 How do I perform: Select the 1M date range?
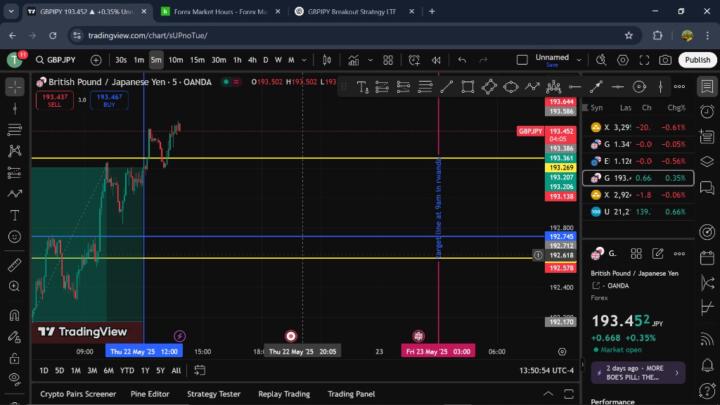[76, 371]
